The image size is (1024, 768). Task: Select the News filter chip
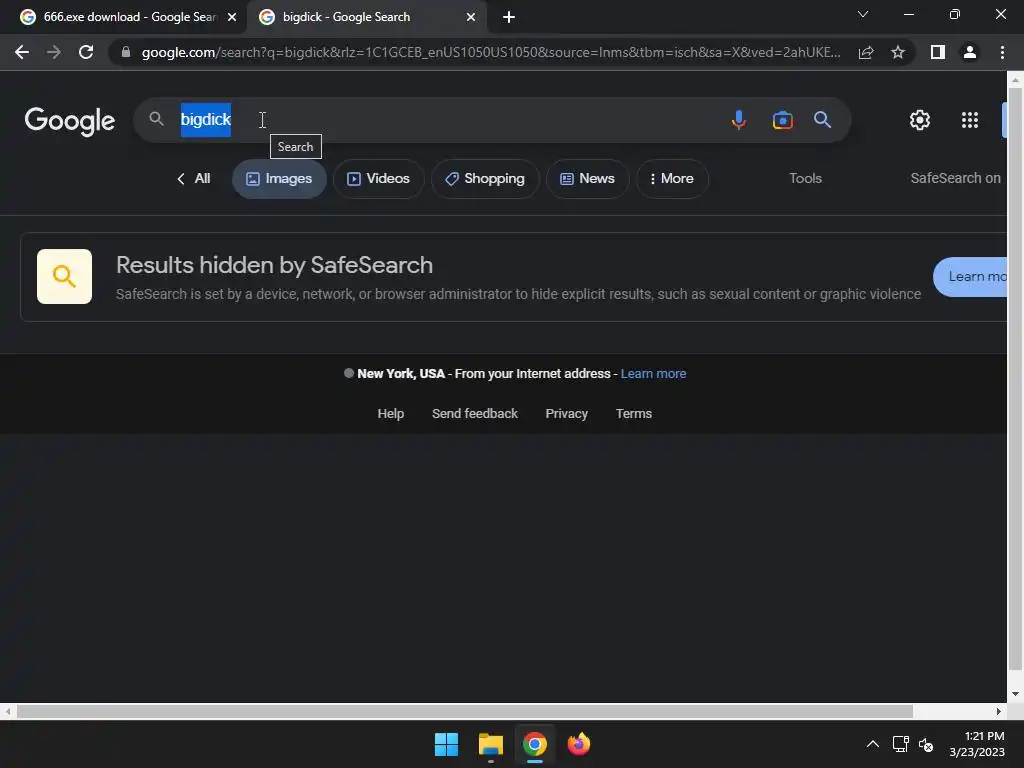coord(588,179)
